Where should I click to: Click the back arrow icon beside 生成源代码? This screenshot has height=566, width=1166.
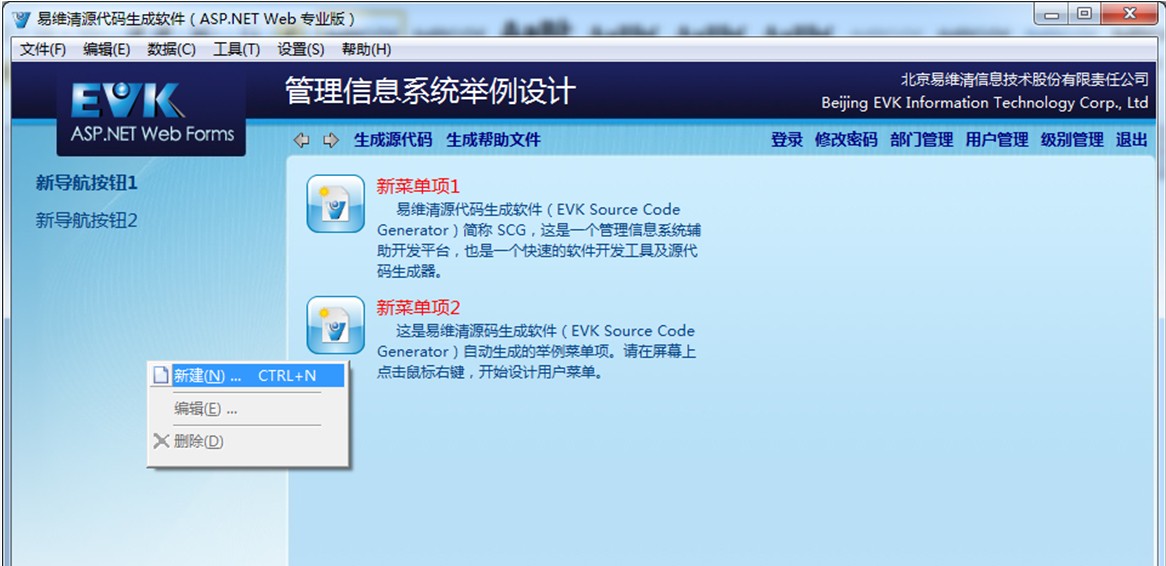[301, 140]
